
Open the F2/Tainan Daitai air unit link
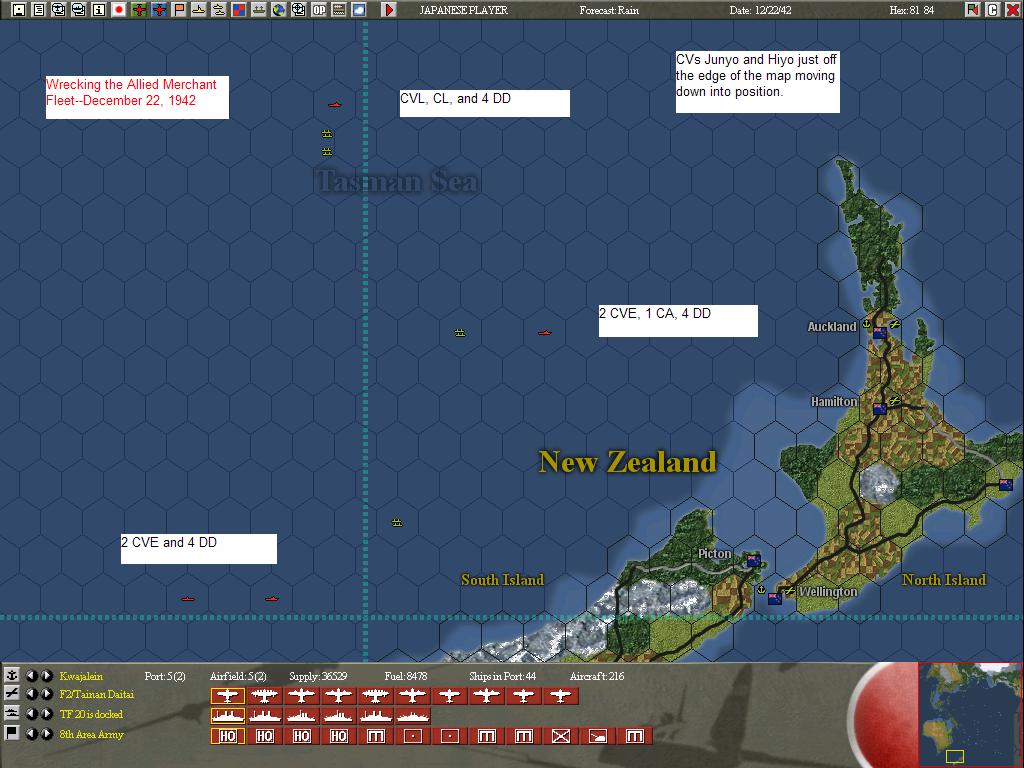point(97,694)
